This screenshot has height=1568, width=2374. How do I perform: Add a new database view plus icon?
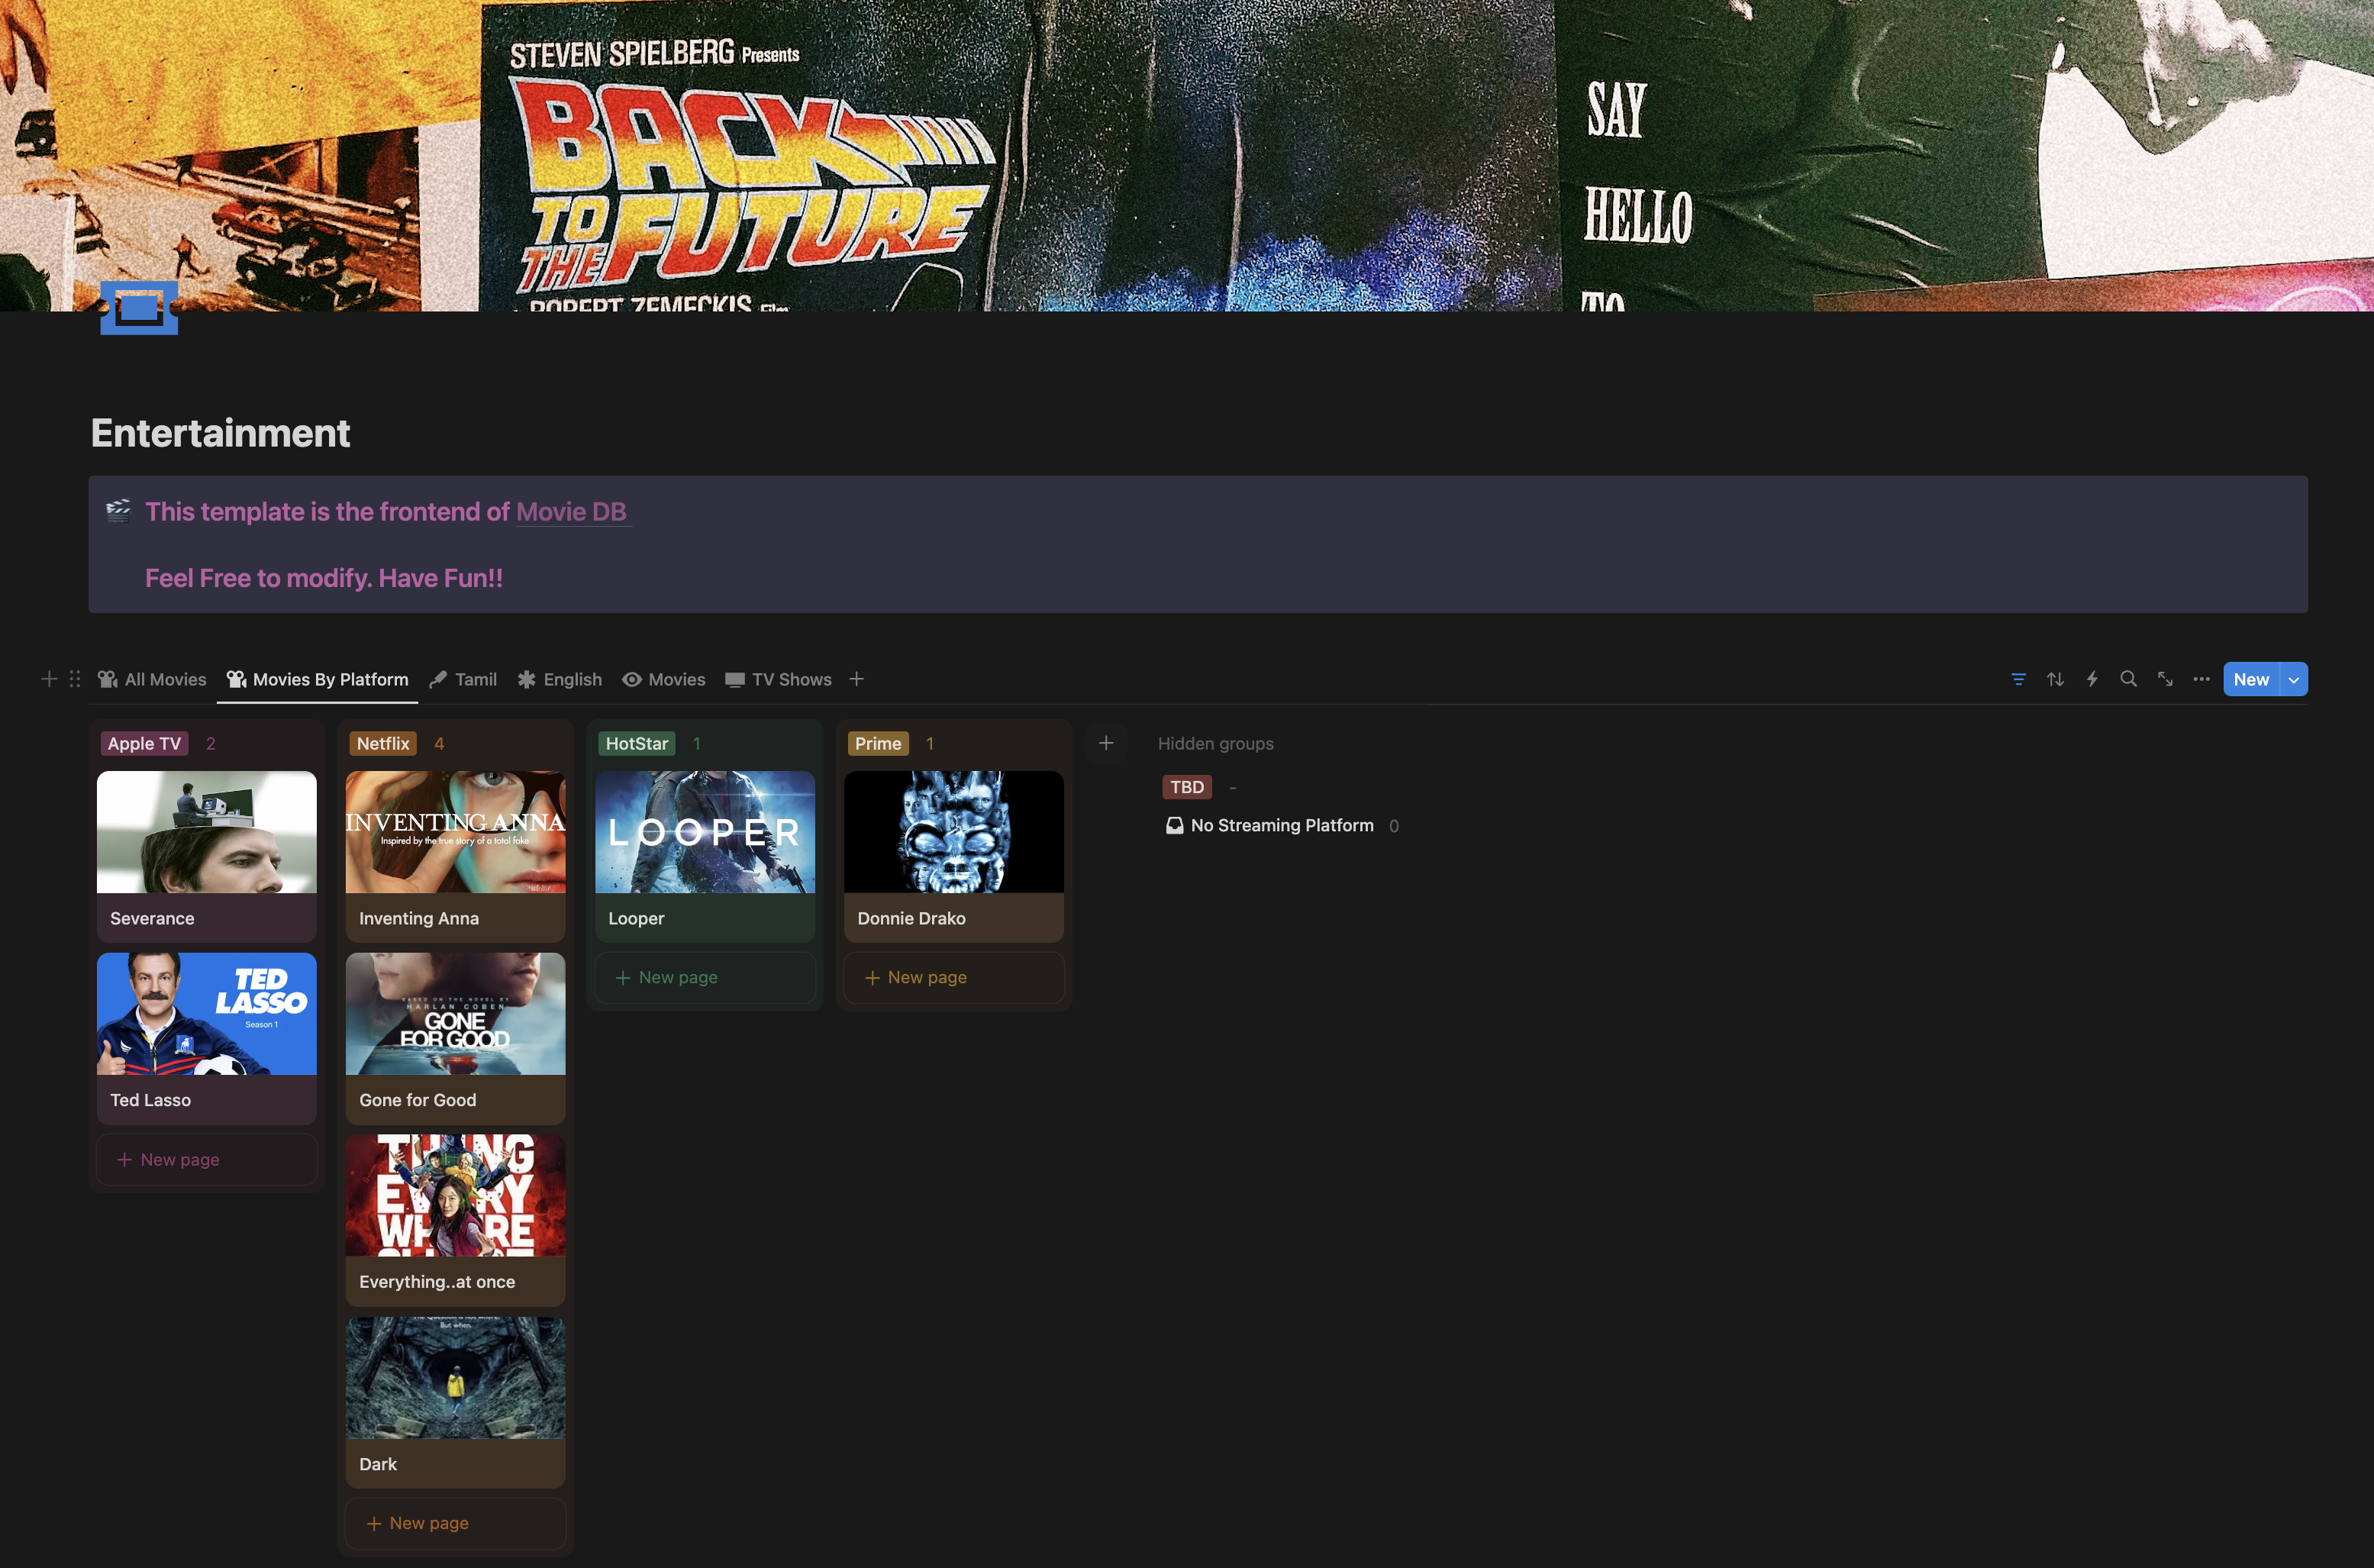point(857,679)
